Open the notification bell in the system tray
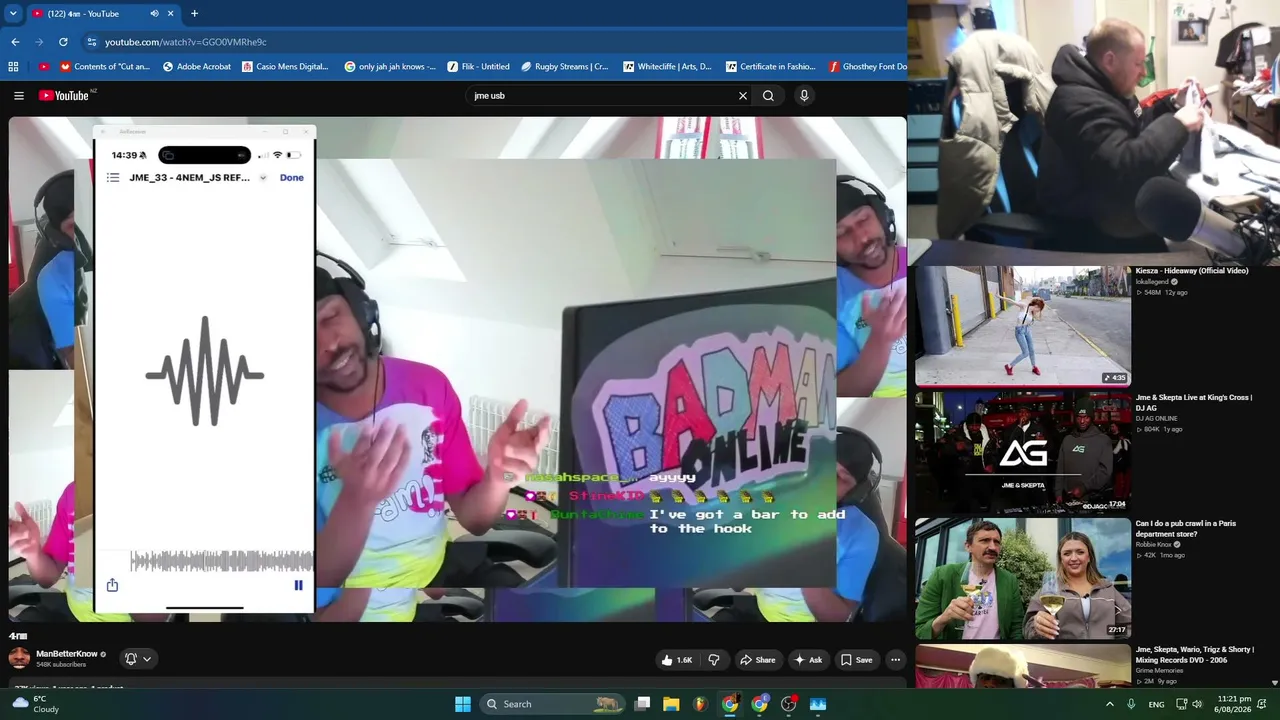 pos(1264,704)
